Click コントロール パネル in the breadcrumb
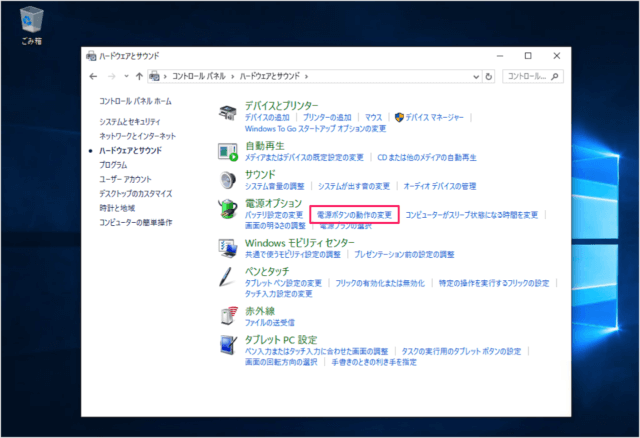Screen dimensions: 640x438 (x=199, y=76)
